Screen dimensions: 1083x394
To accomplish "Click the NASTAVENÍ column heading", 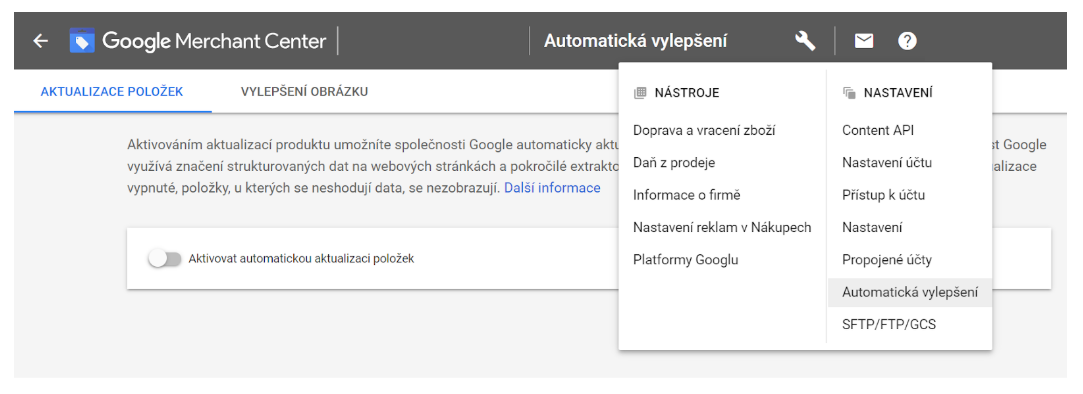I will (x=898, y=93).
